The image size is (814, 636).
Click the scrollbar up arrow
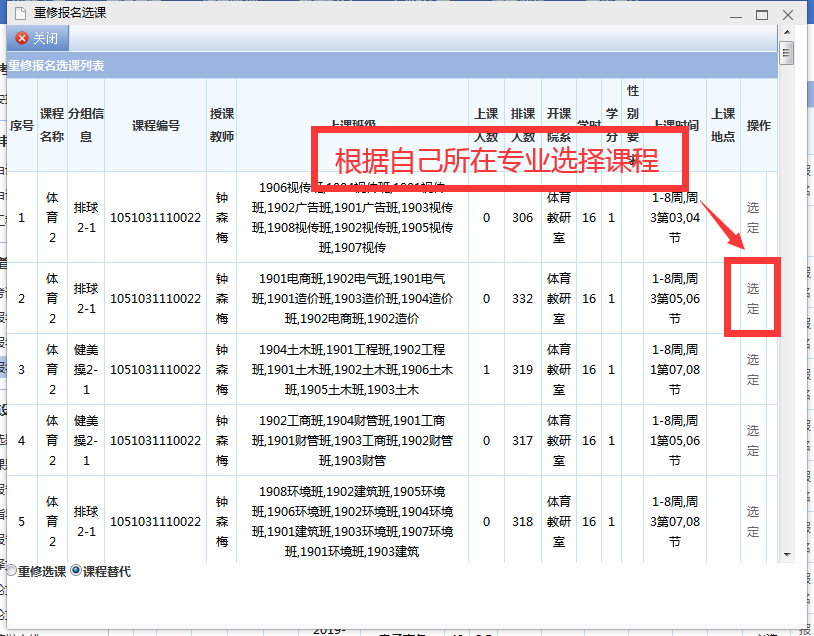tap(787, 32)
